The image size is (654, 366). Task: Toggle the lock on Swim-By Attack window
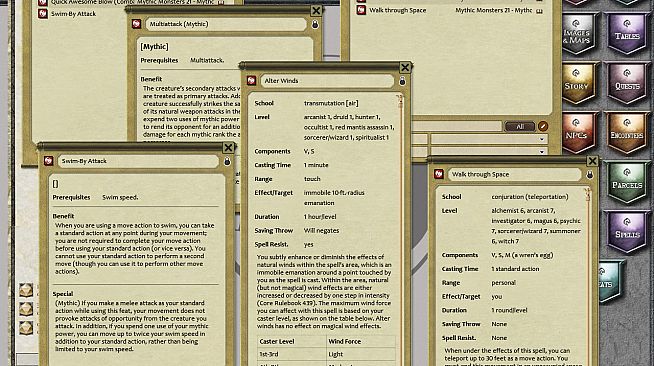click(227, 161)
